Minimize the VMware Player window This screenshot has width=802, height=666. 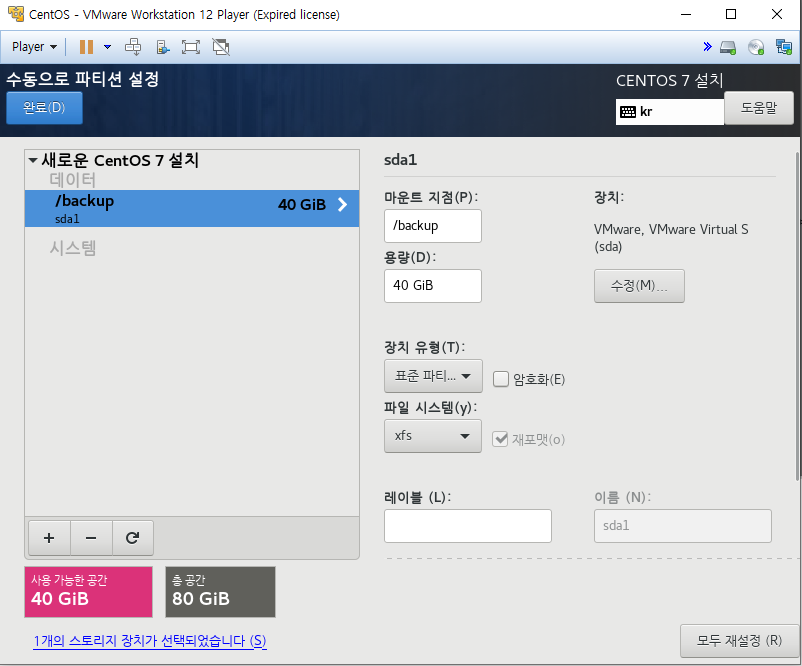(686, 14)
